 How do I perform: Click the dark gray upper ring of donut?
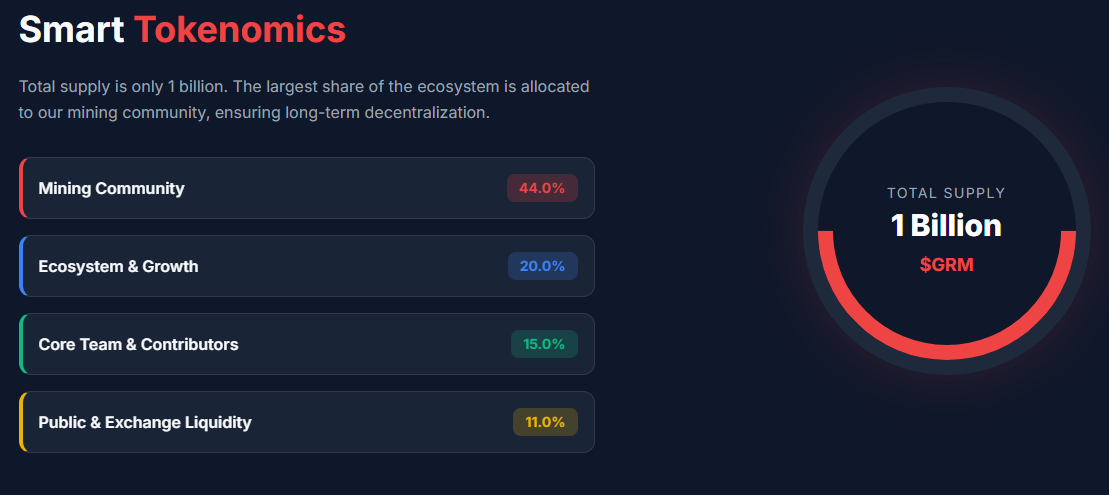[x=946, y=95]
